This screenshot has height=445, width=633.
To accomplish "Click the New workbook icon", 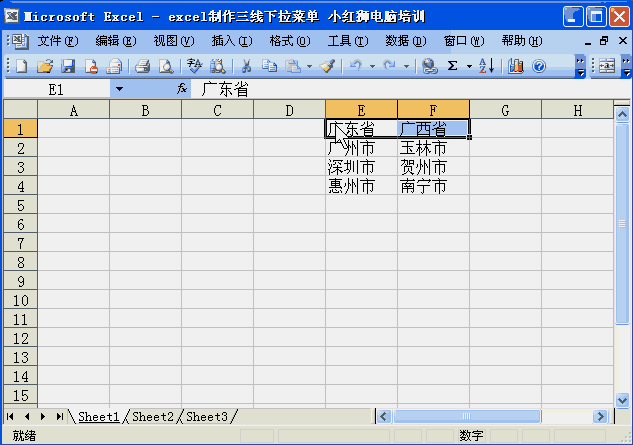I will click(21, 65).
